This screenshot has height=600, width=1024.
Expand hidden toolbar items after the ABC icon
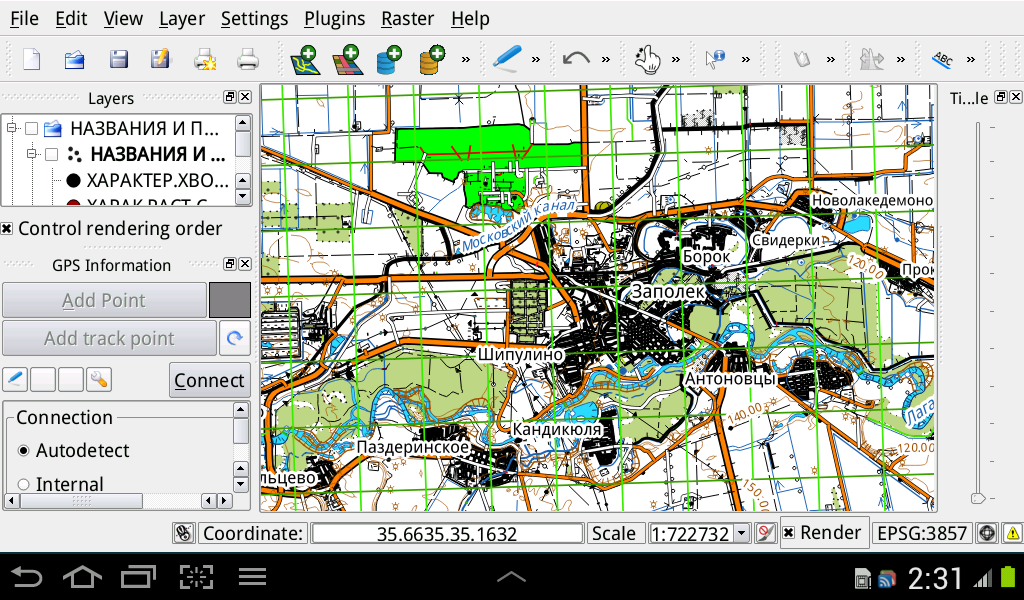(970, 58)
